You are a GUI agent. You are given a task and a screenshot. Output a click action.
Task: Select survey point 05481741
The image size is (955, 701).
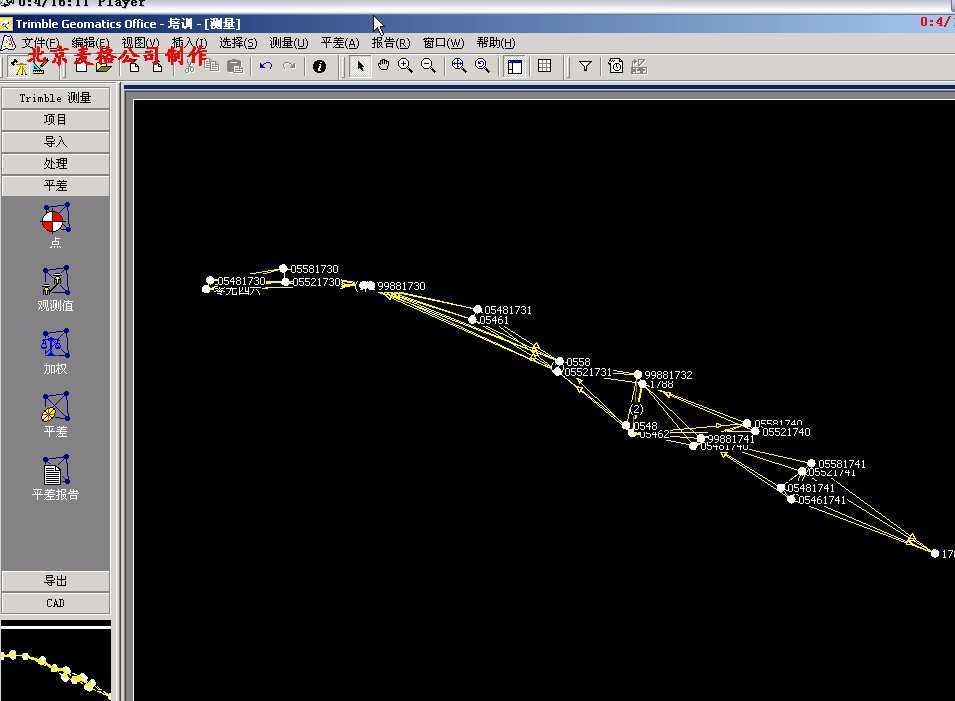(781, 488)
